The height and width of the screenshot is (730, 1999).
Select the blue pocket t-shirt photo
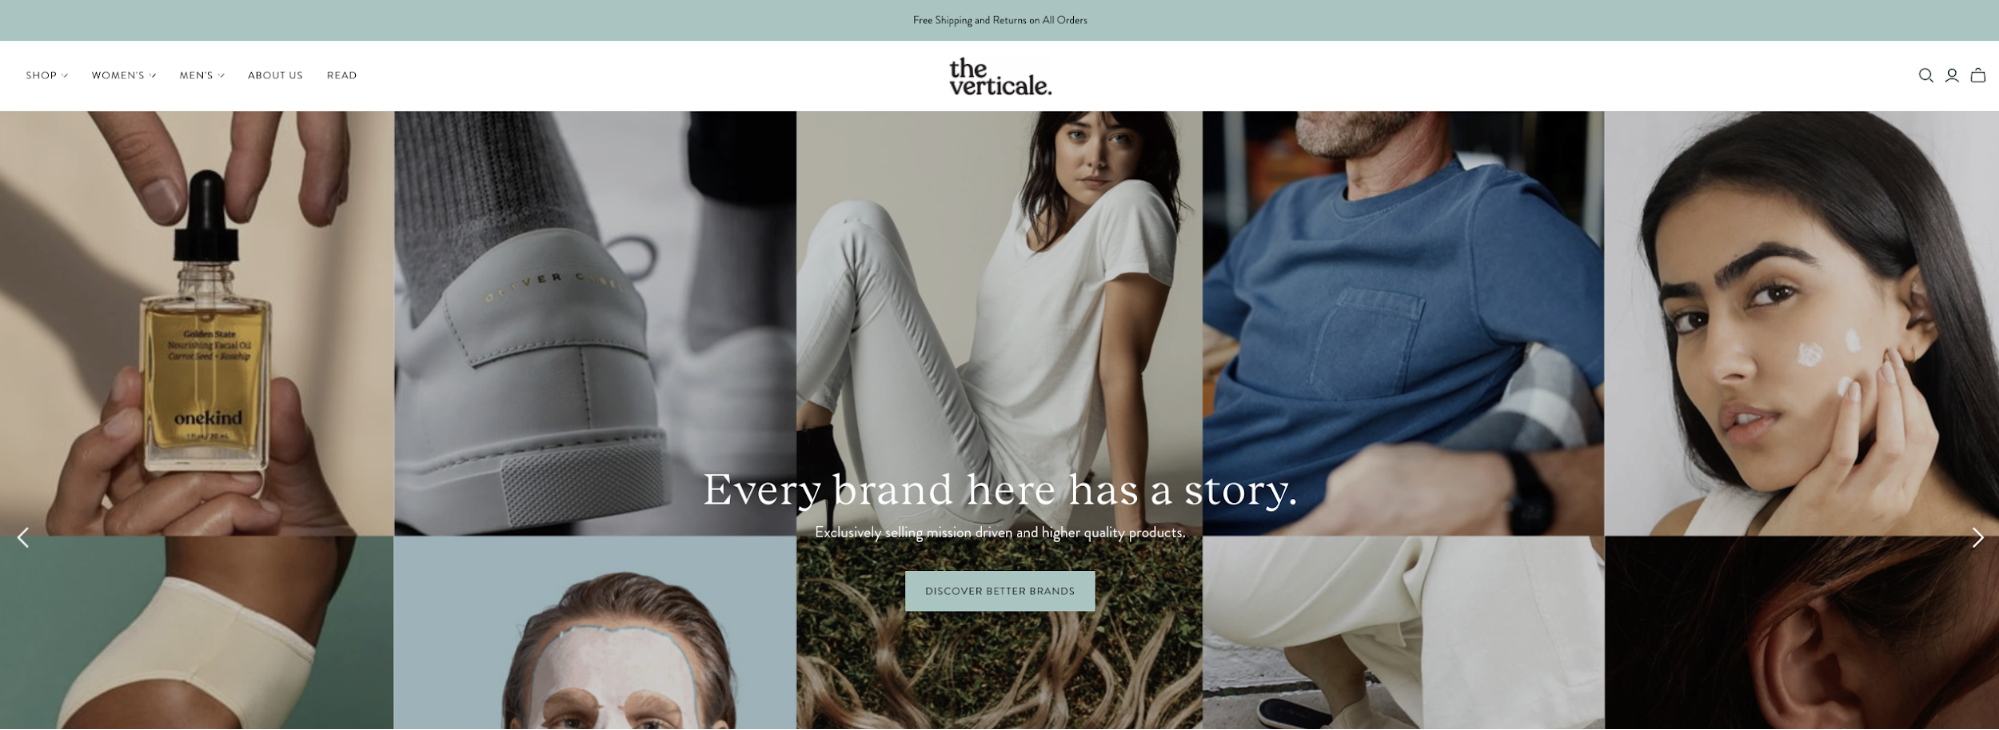(x=1403, y=323)
